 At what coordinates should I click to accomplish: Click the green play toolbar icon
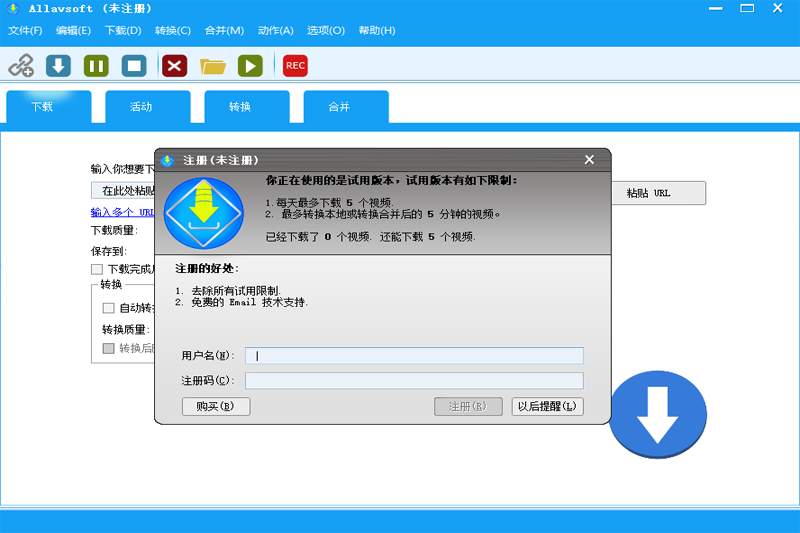click(x=250, y=66)
